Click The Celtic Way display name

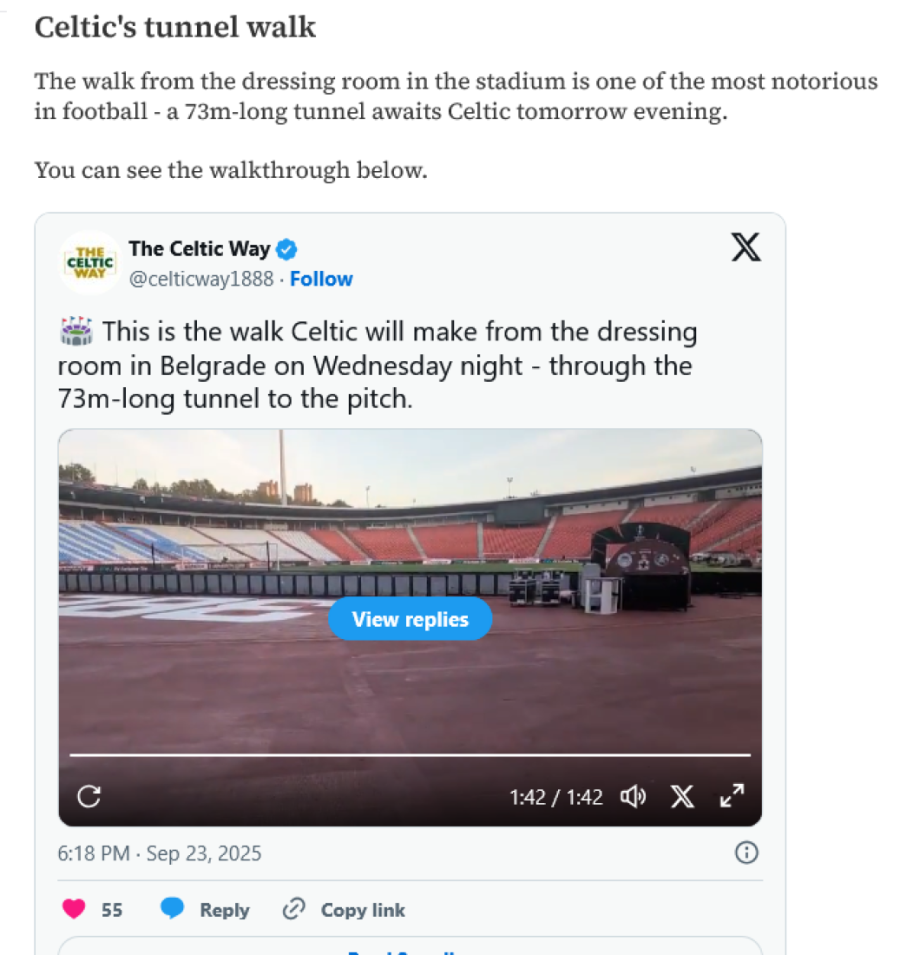click(199, 249)
